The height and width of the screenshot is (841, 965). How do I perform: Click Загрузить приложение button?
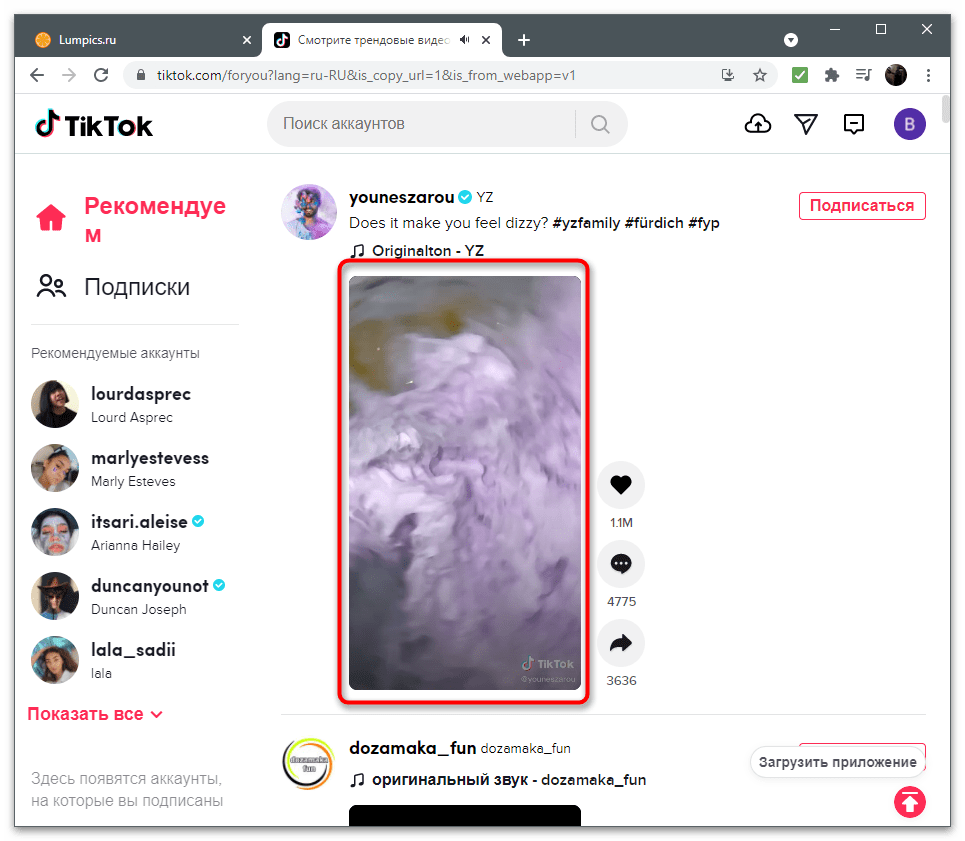[838, 762]
